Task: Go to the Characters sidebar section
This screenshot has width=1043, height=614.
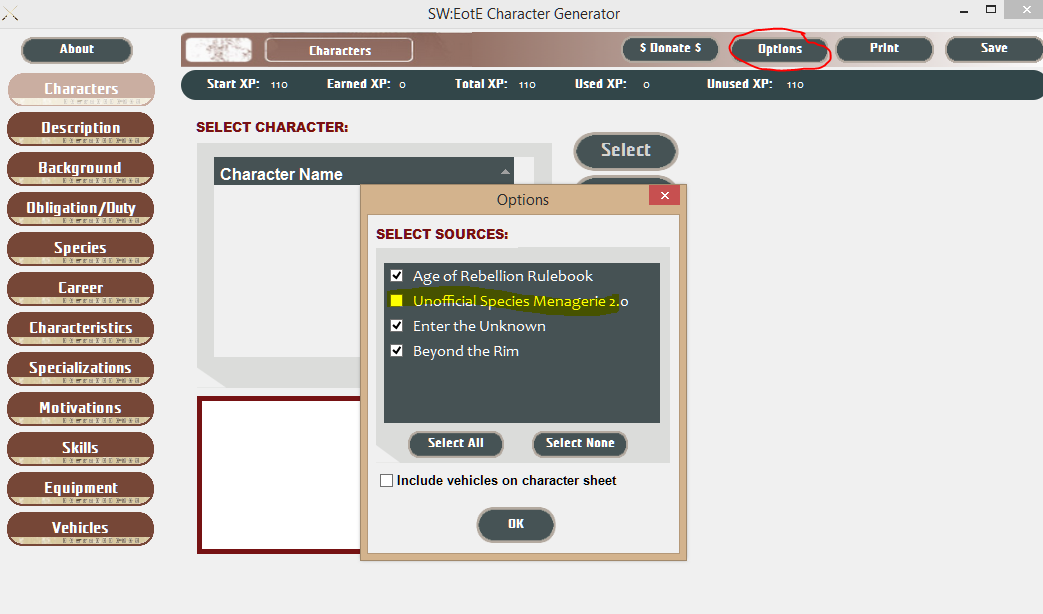Action: pyautogui.click(x=81, y=89)
